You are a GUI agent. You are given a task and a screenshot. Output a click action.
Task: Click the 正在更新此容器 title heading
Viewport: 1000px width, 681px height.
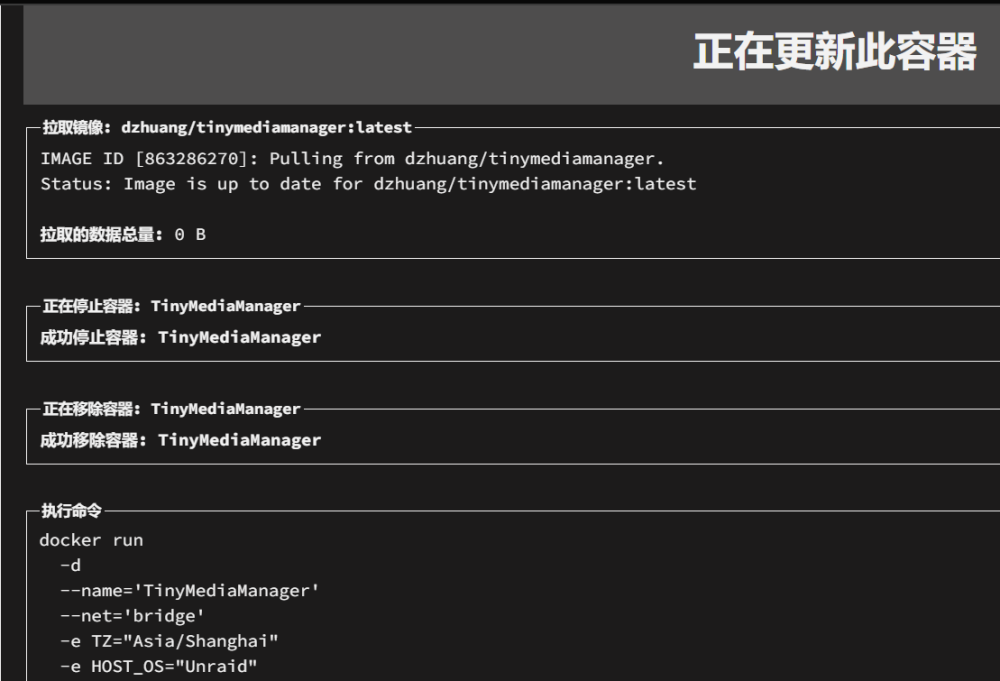click(835, 52)
